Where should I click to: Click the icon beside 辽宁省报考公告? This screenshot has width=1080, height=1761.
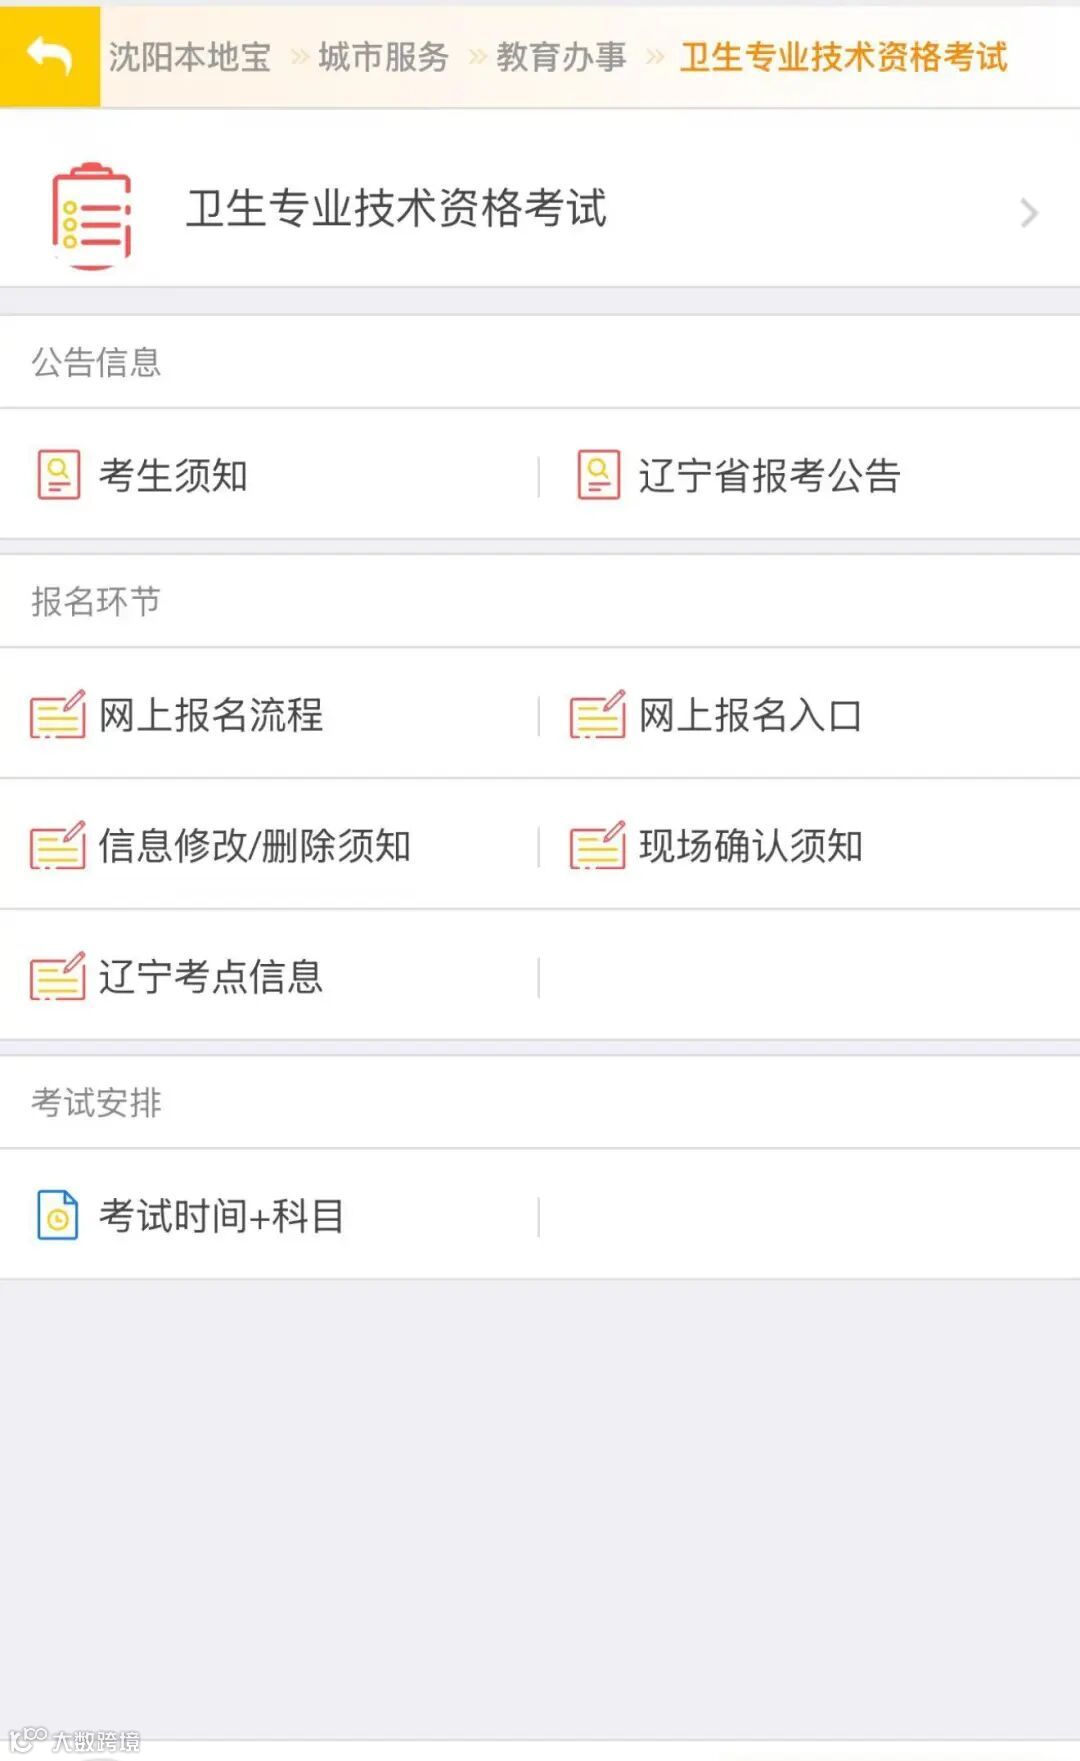click(x=598, y=475)
